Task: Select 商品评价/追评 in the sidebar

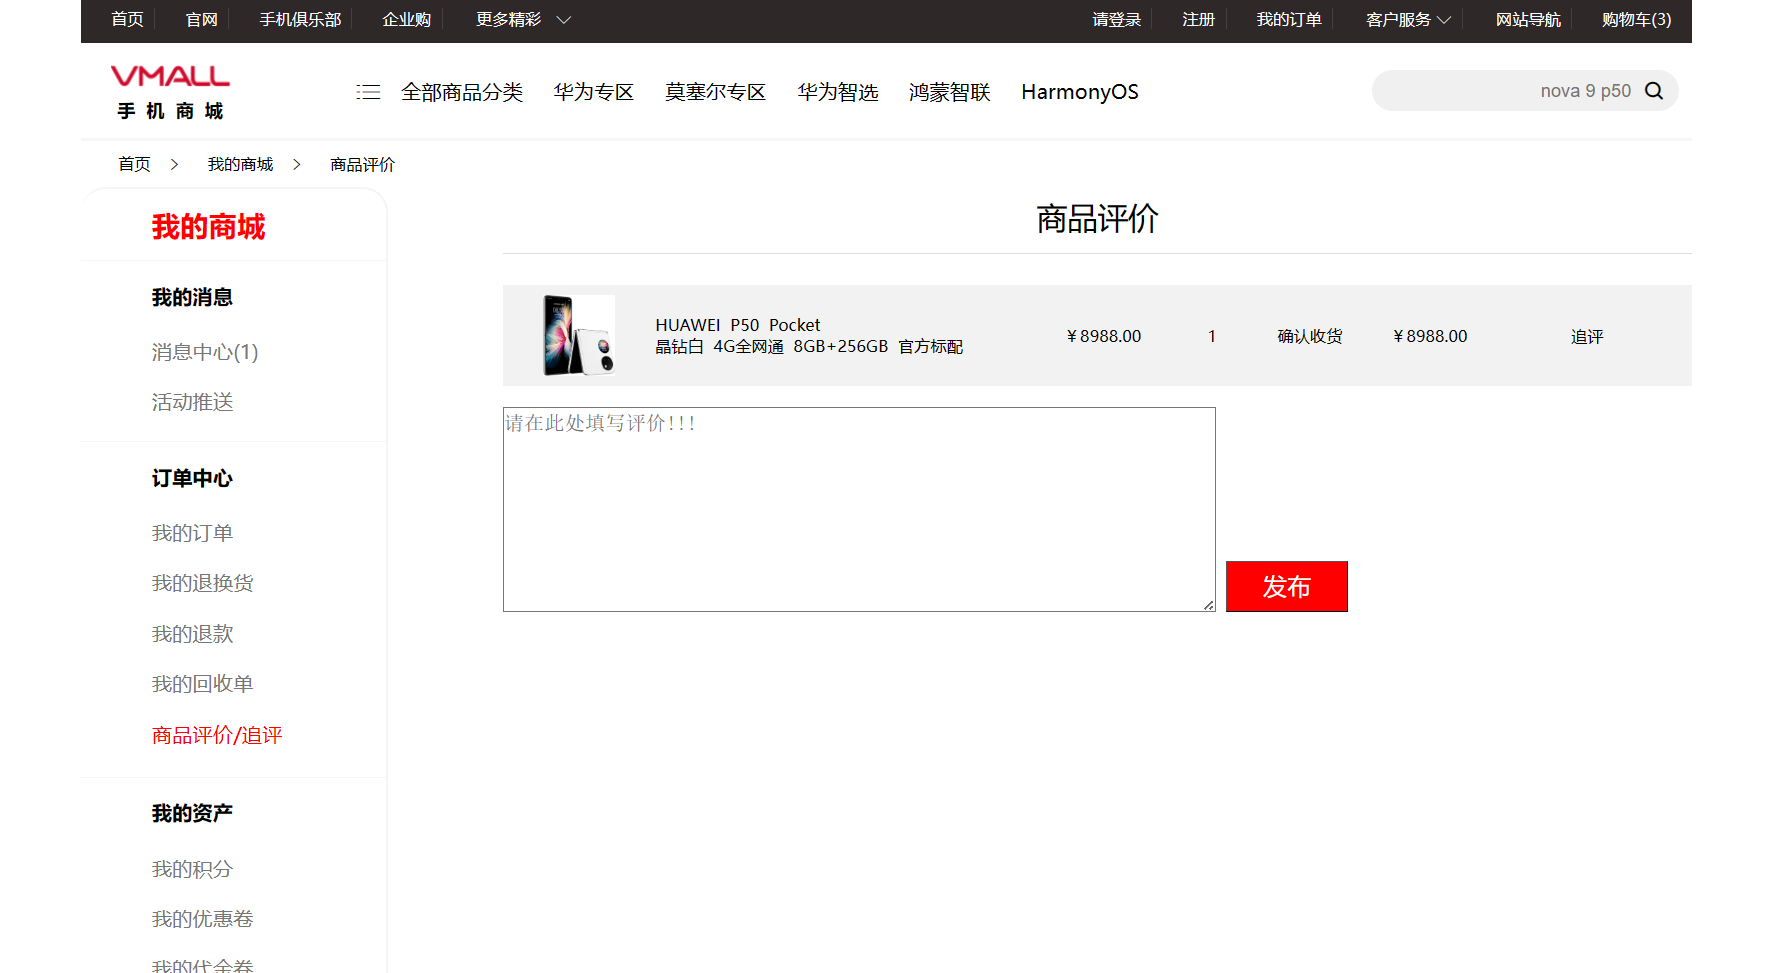Action: tap(217, 735)
